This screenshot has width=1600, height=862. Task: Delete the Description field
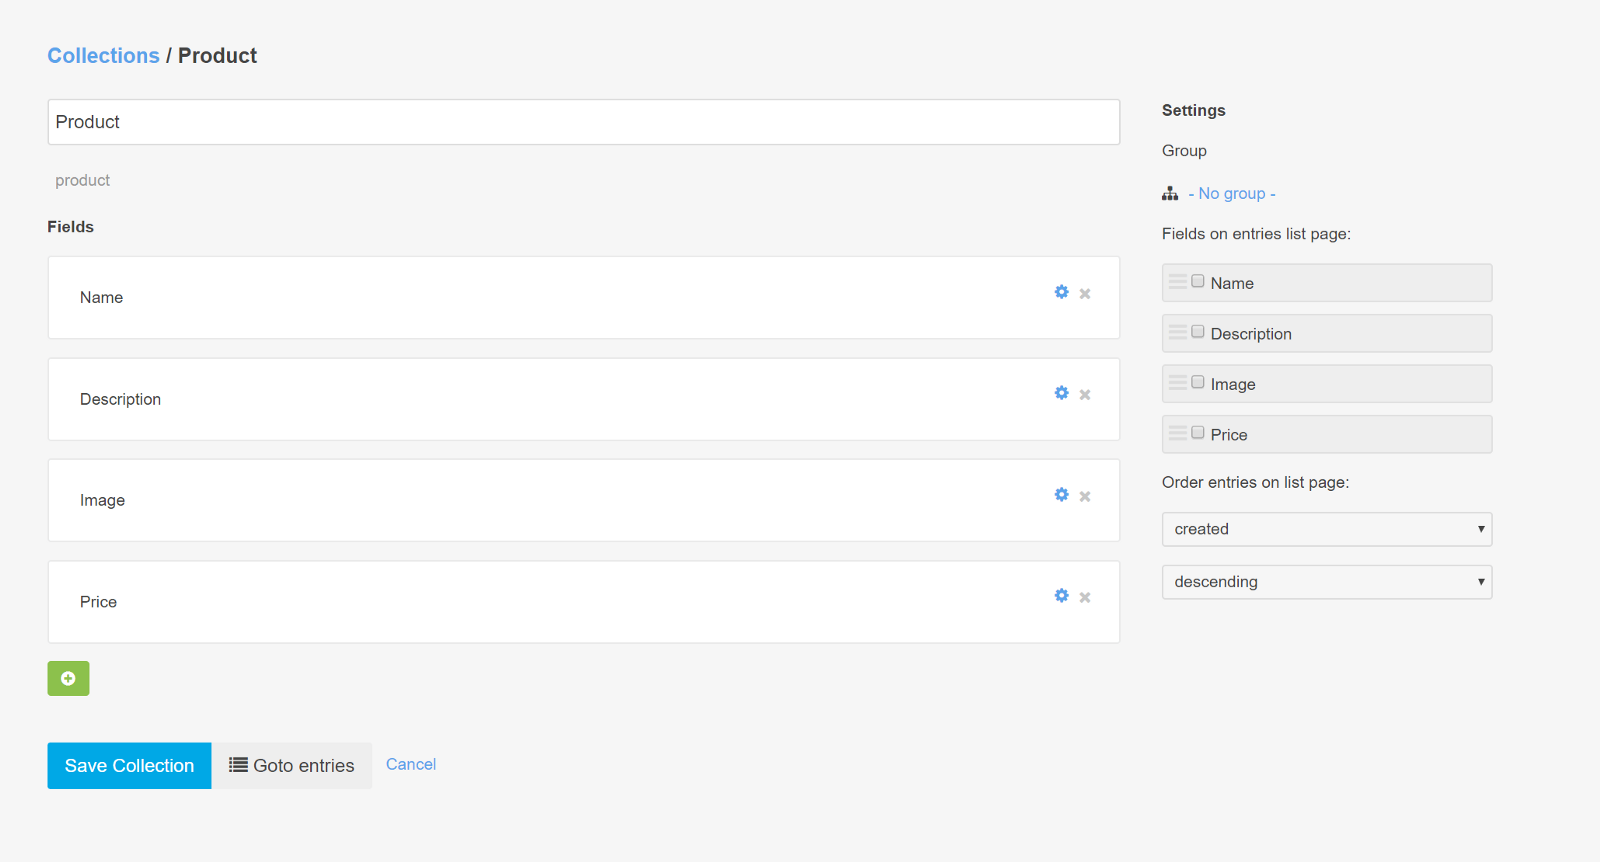pyautogui.click(x=1085, y=395)
